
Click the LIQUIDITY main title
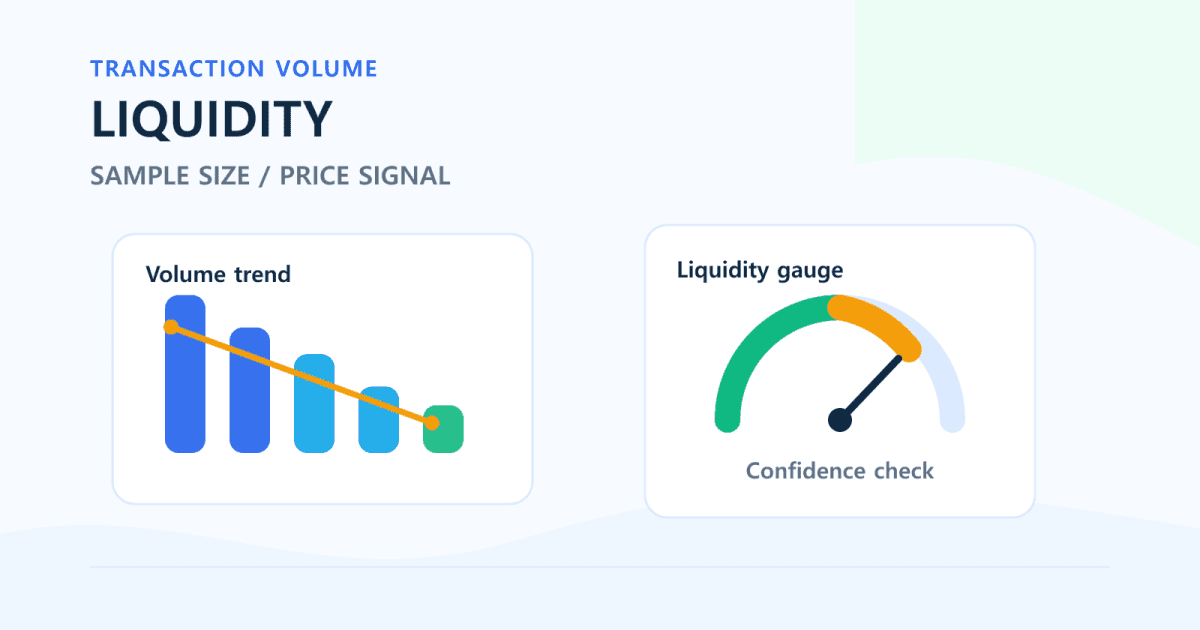coord(211,120)
